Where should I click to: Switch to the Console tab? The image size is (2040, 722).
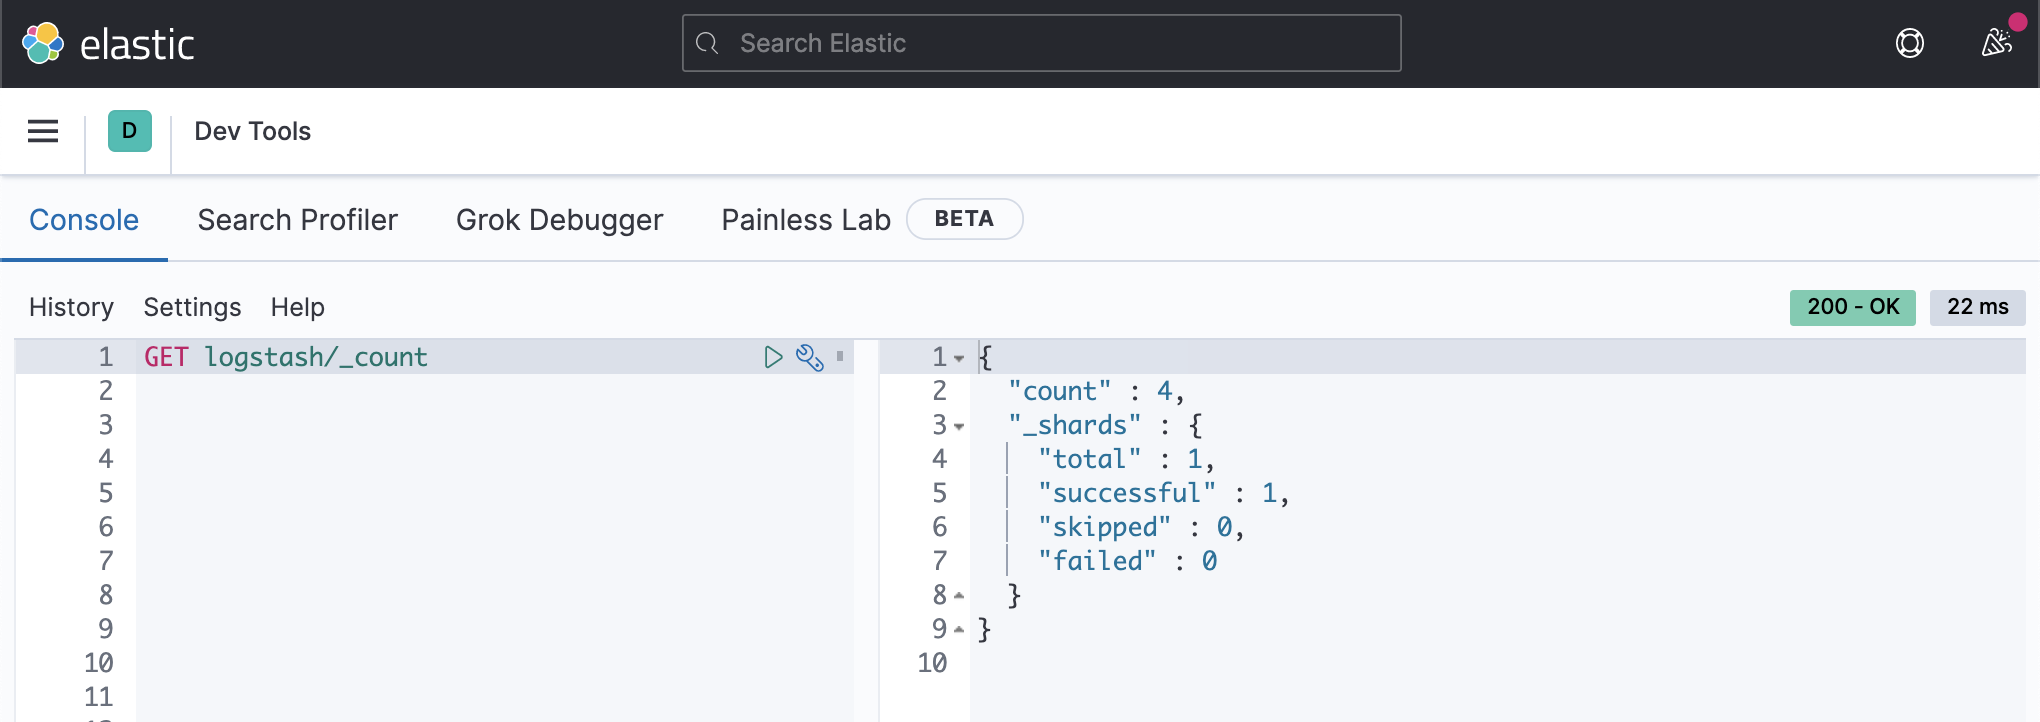tap(84, 220)
